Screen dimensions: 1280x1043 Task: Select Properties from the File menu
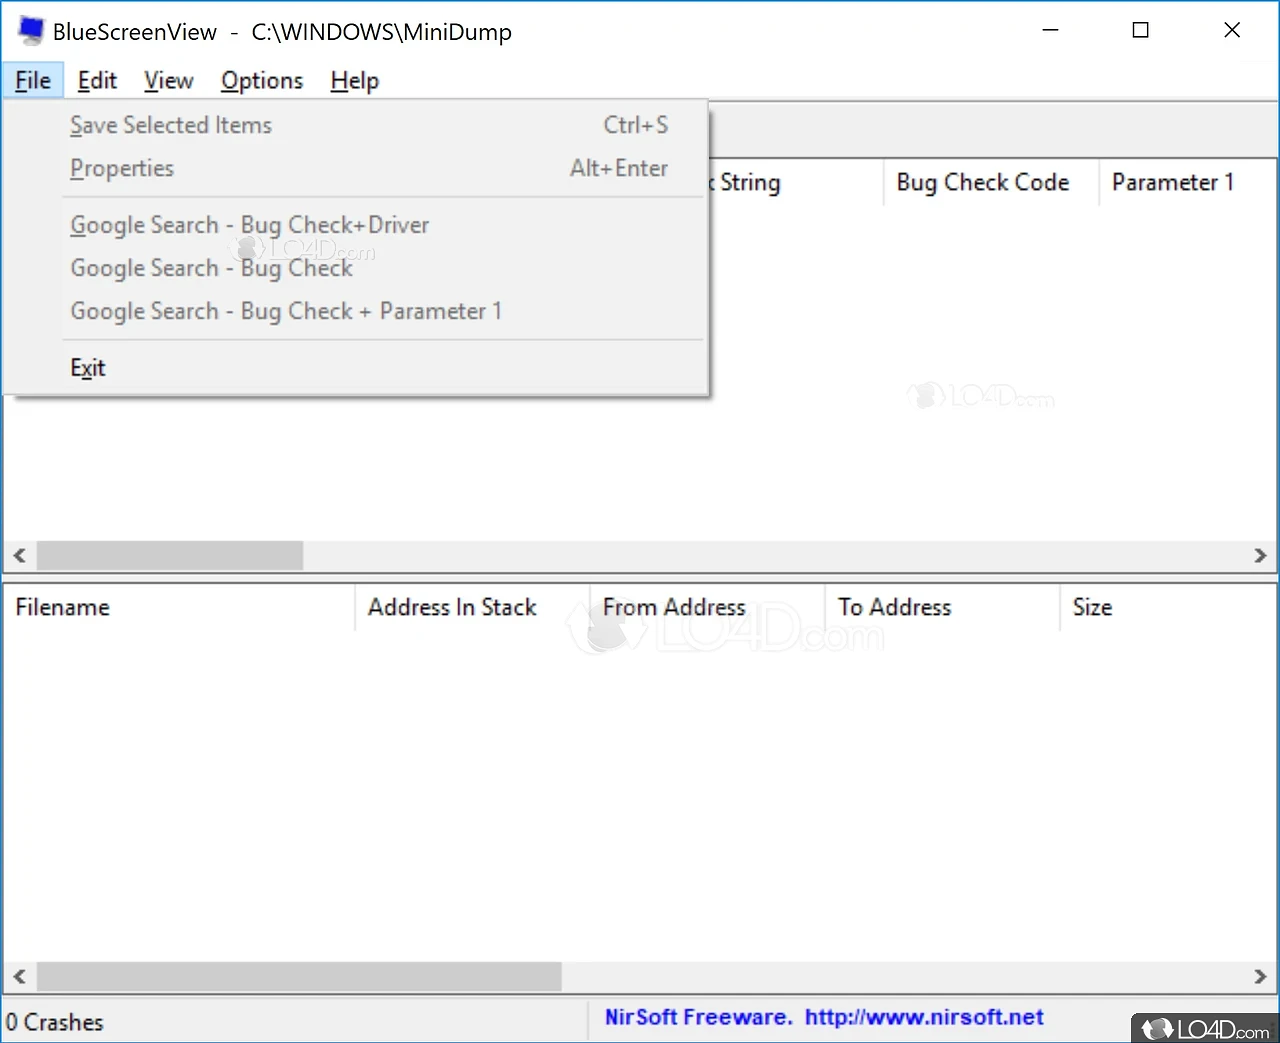click(122, 168)
